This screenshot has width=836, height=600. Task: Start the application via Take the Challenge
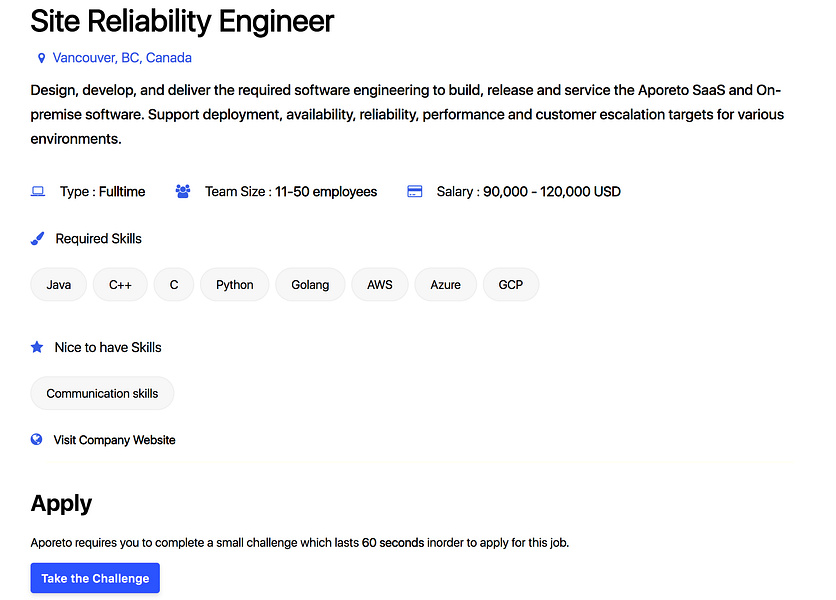(95, 578)
